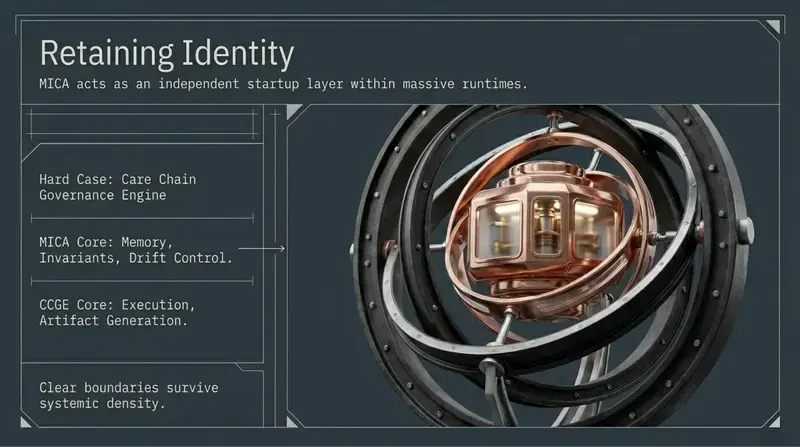Click the 'Retaining Identity' slide title
The height and width of the screenshot is (447, 800).
pyautogui.click(x=167, y=54)
